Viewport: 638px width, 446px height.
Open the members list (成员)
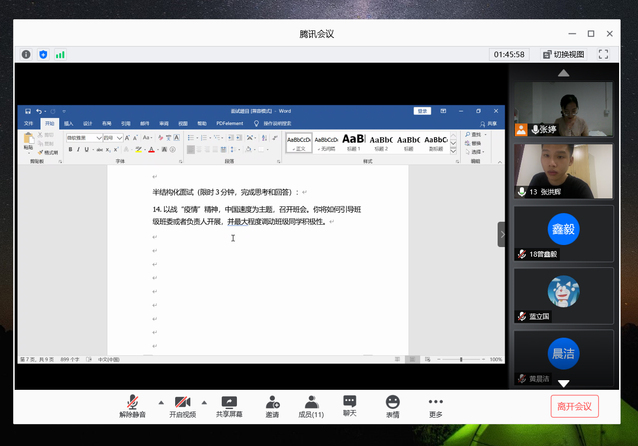(x=311, y=402)
